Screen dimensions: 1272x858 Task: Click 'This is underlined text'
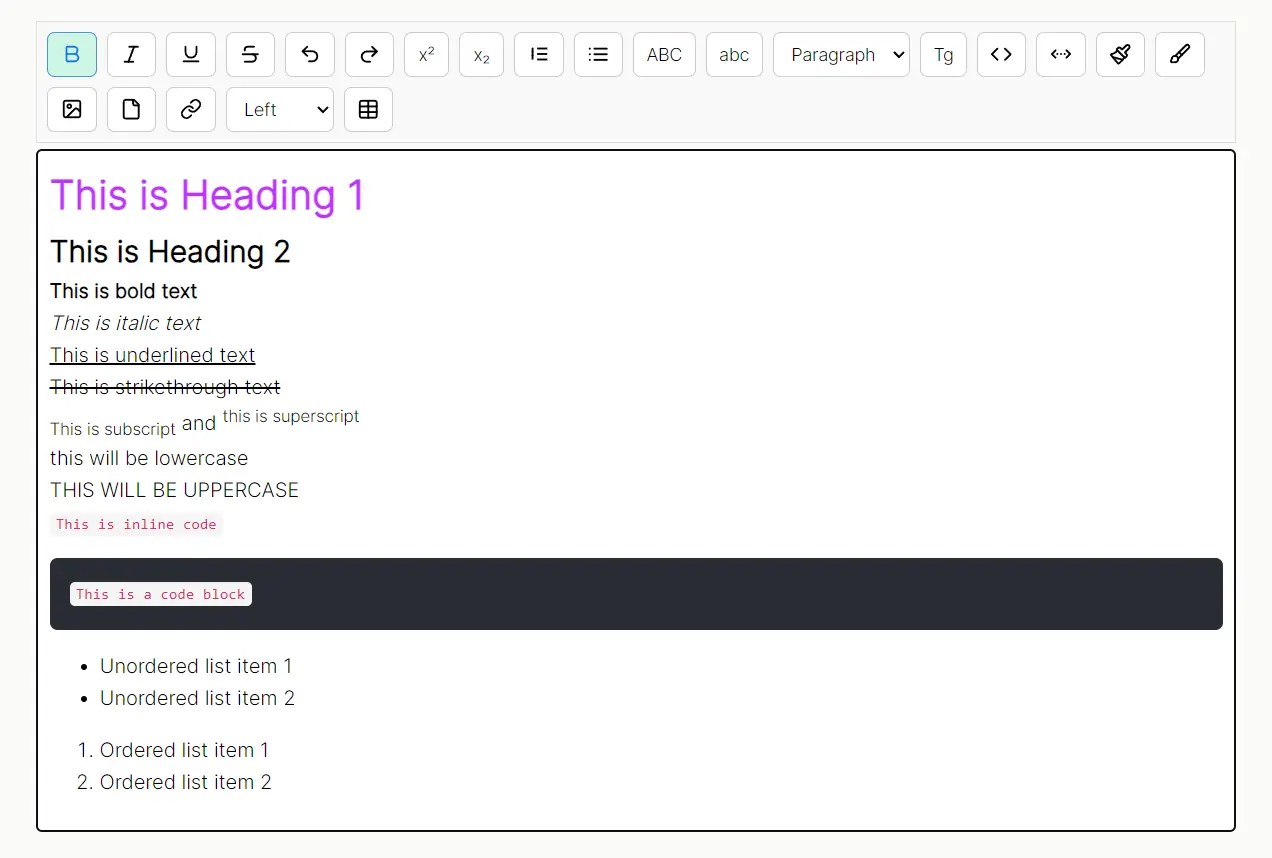(152, 355)
